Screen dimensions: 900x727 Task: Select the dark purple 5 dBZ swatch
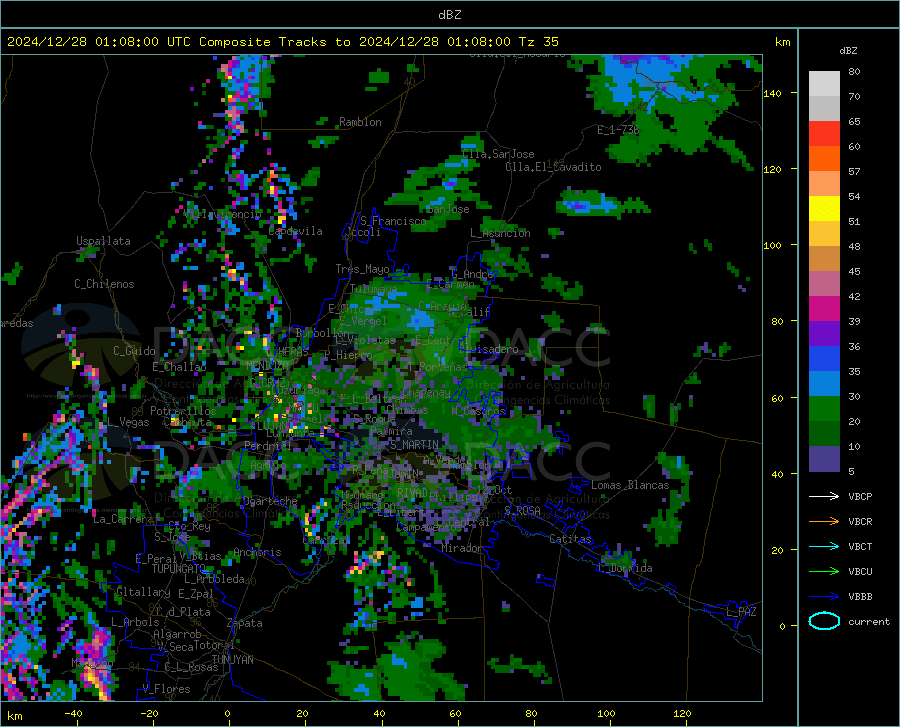point(824,459)
